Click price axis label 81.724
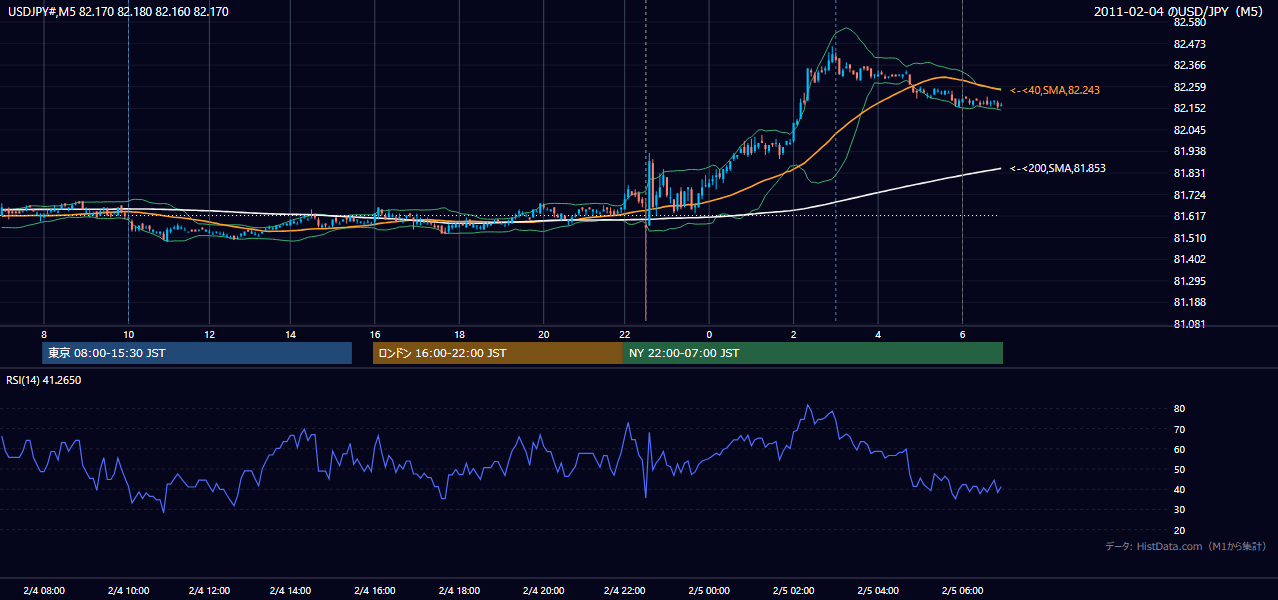 1189,195
